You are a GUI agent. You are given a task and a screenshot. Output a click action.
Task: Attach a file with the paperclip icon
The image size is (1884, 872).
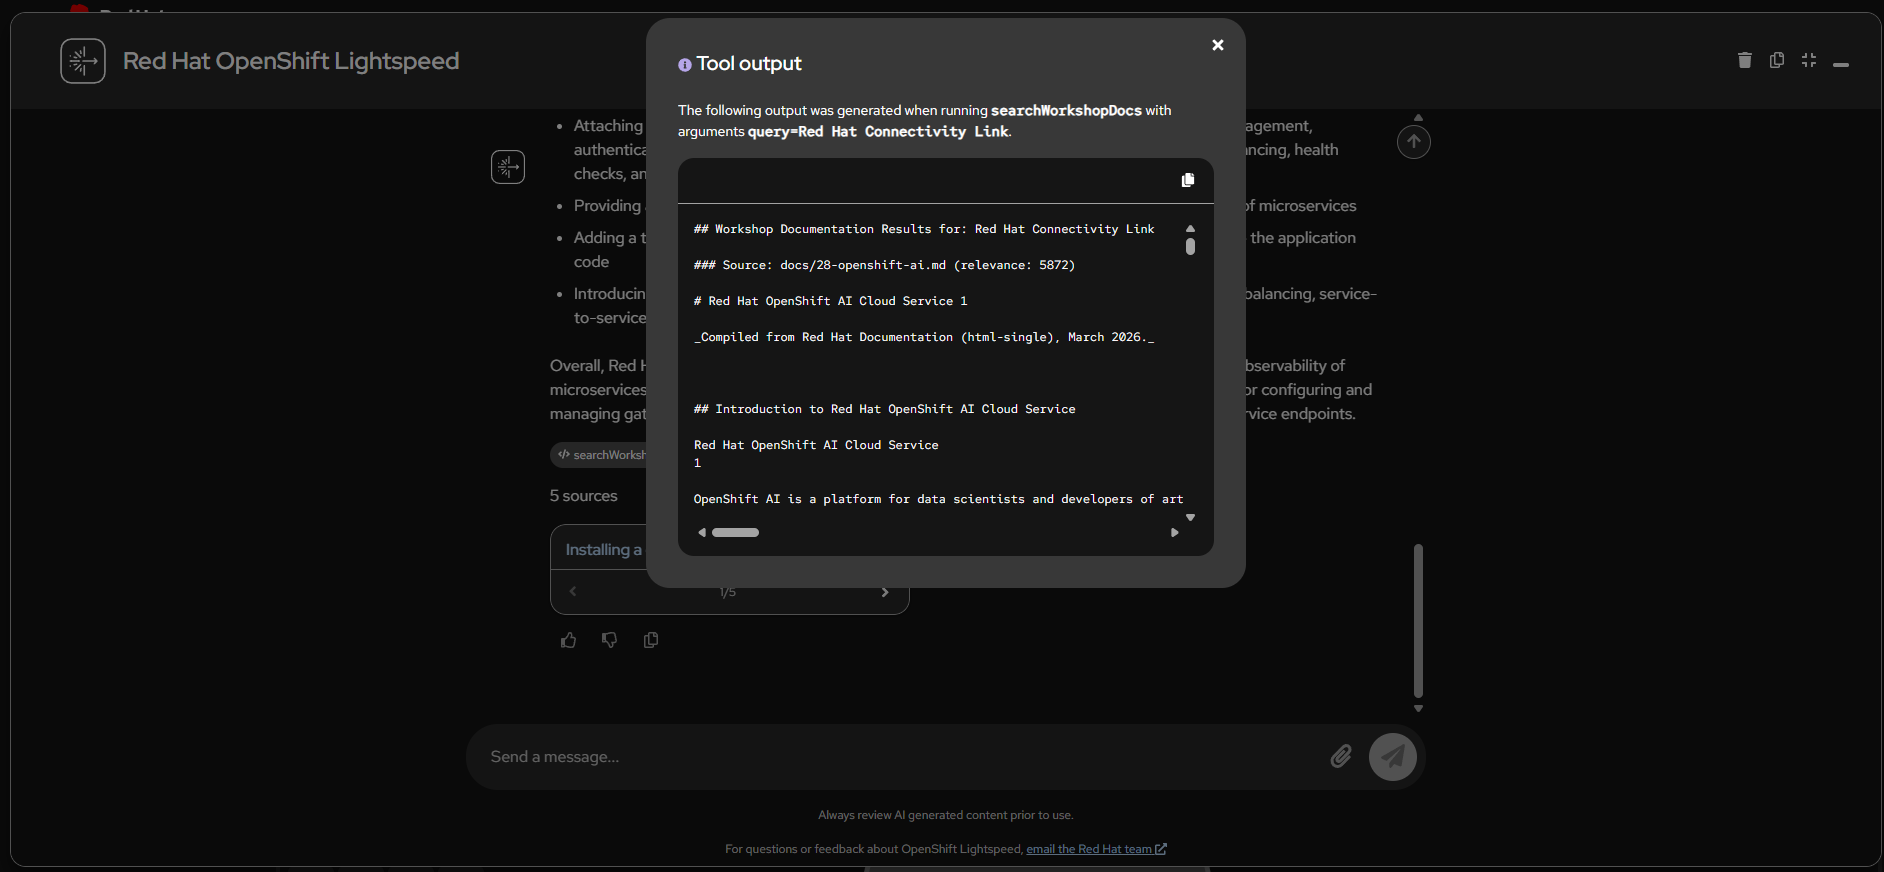tap(1341, 757)
